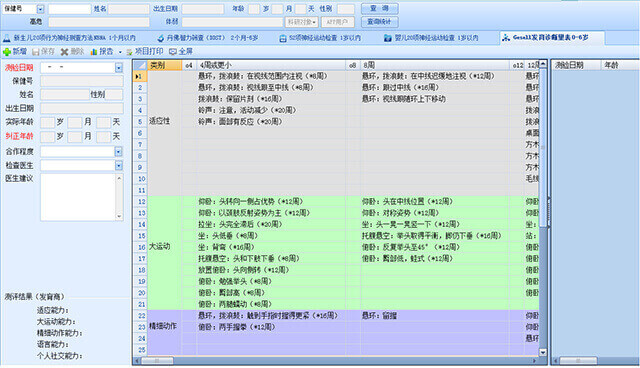The height and width of the screenshot is (368, 640).
Task: Switch to the 婴儿20项神经运动检查 tab
Action: [x=431, y=38]
